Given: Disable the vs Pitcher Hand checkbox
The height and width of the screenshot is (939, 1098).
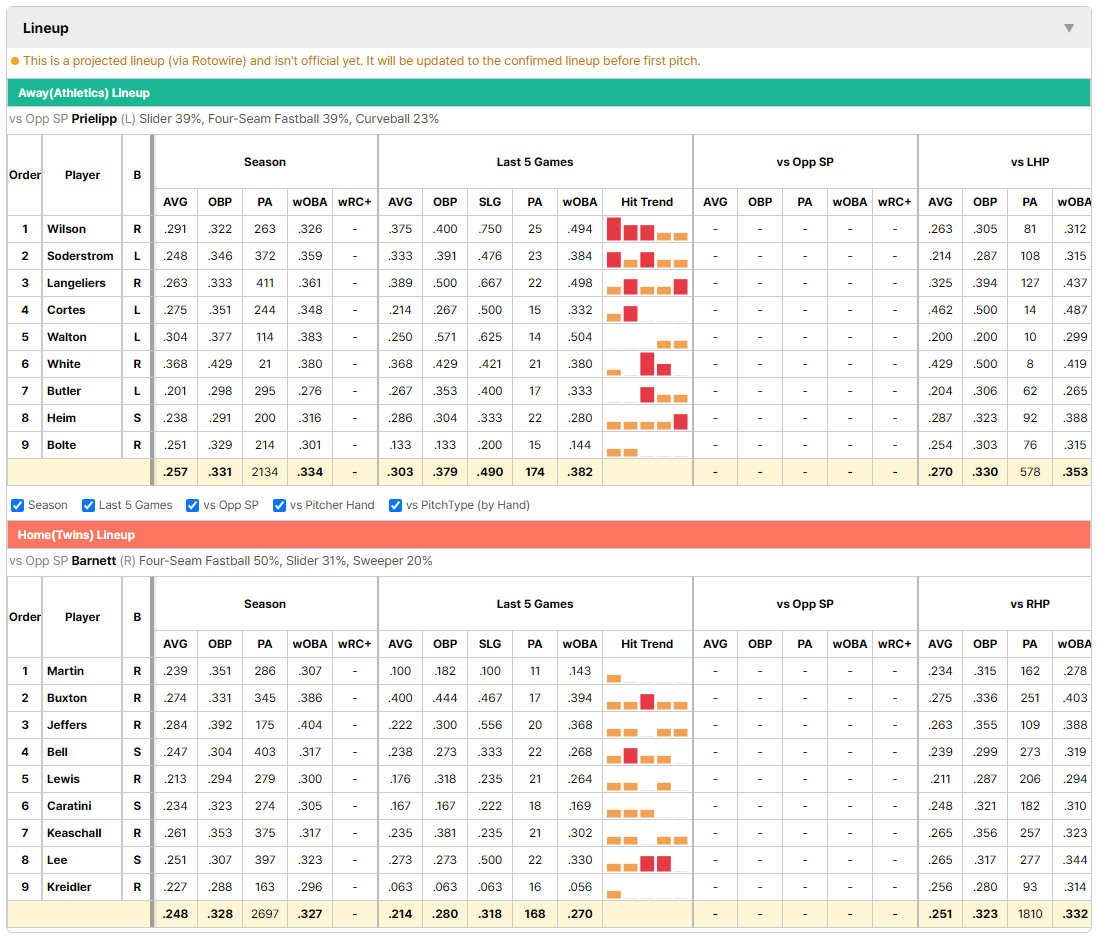Looking at the screenshot, I should click(279, 506).
